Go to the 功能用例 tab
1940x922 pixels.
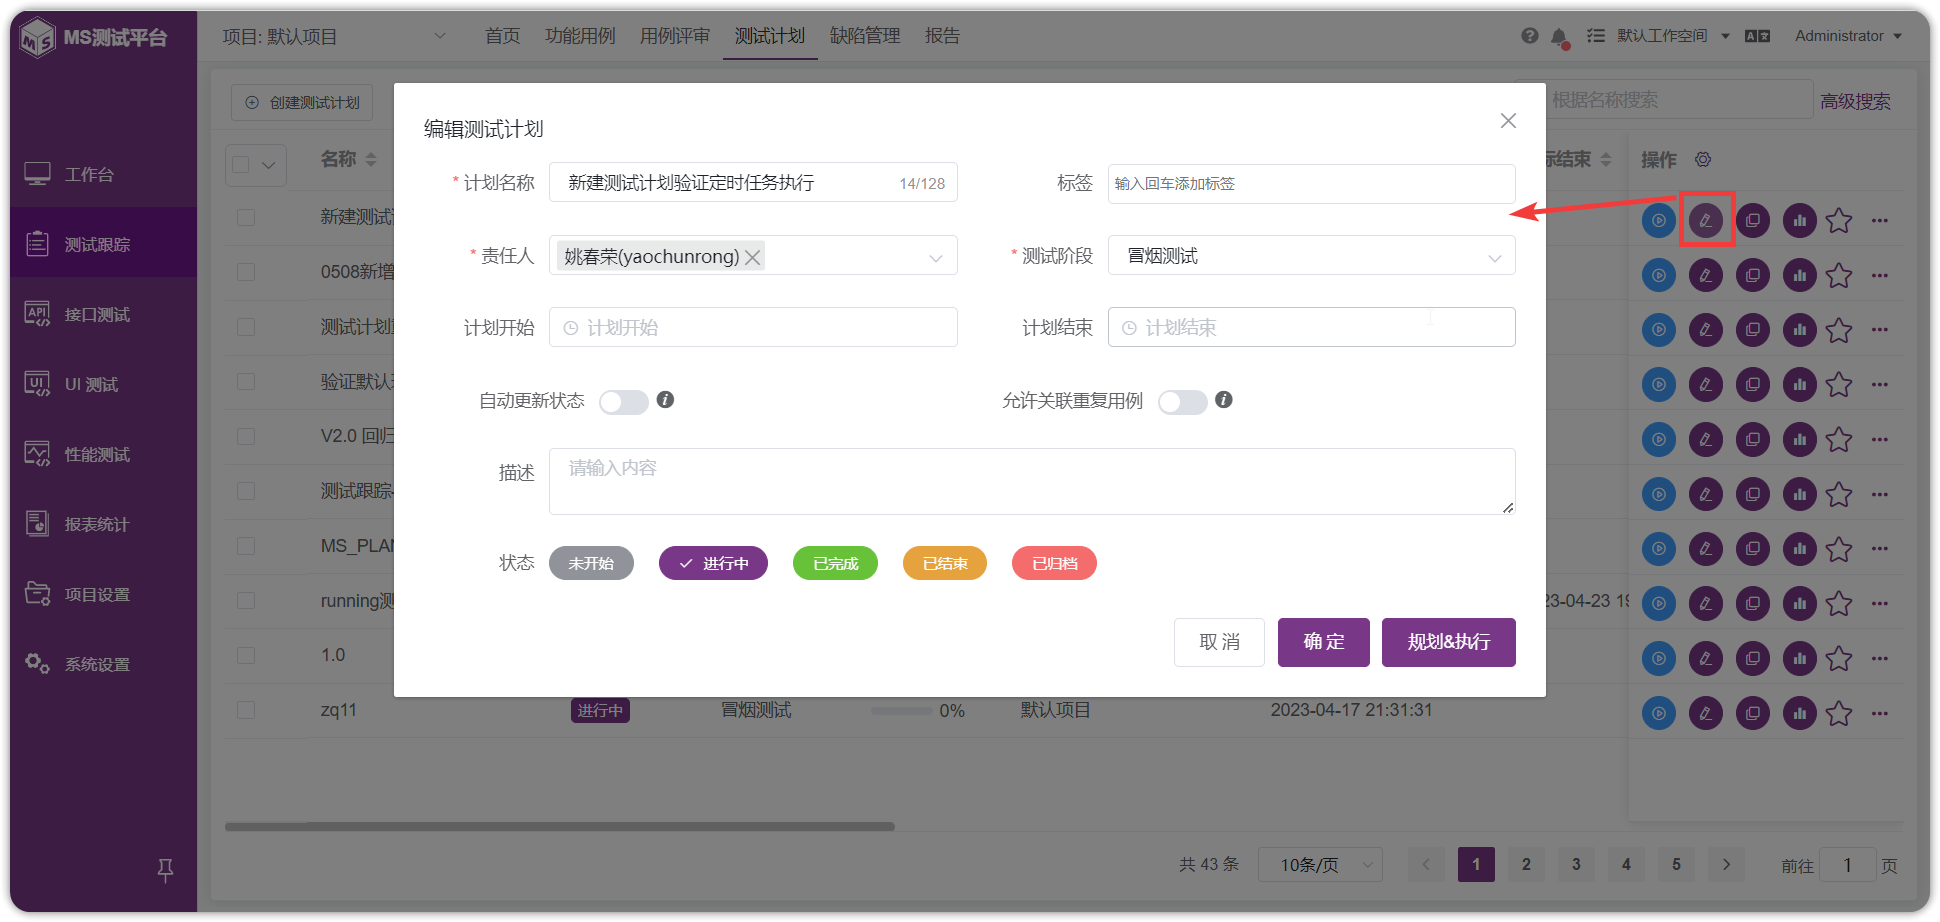click(x=580, y=36)
